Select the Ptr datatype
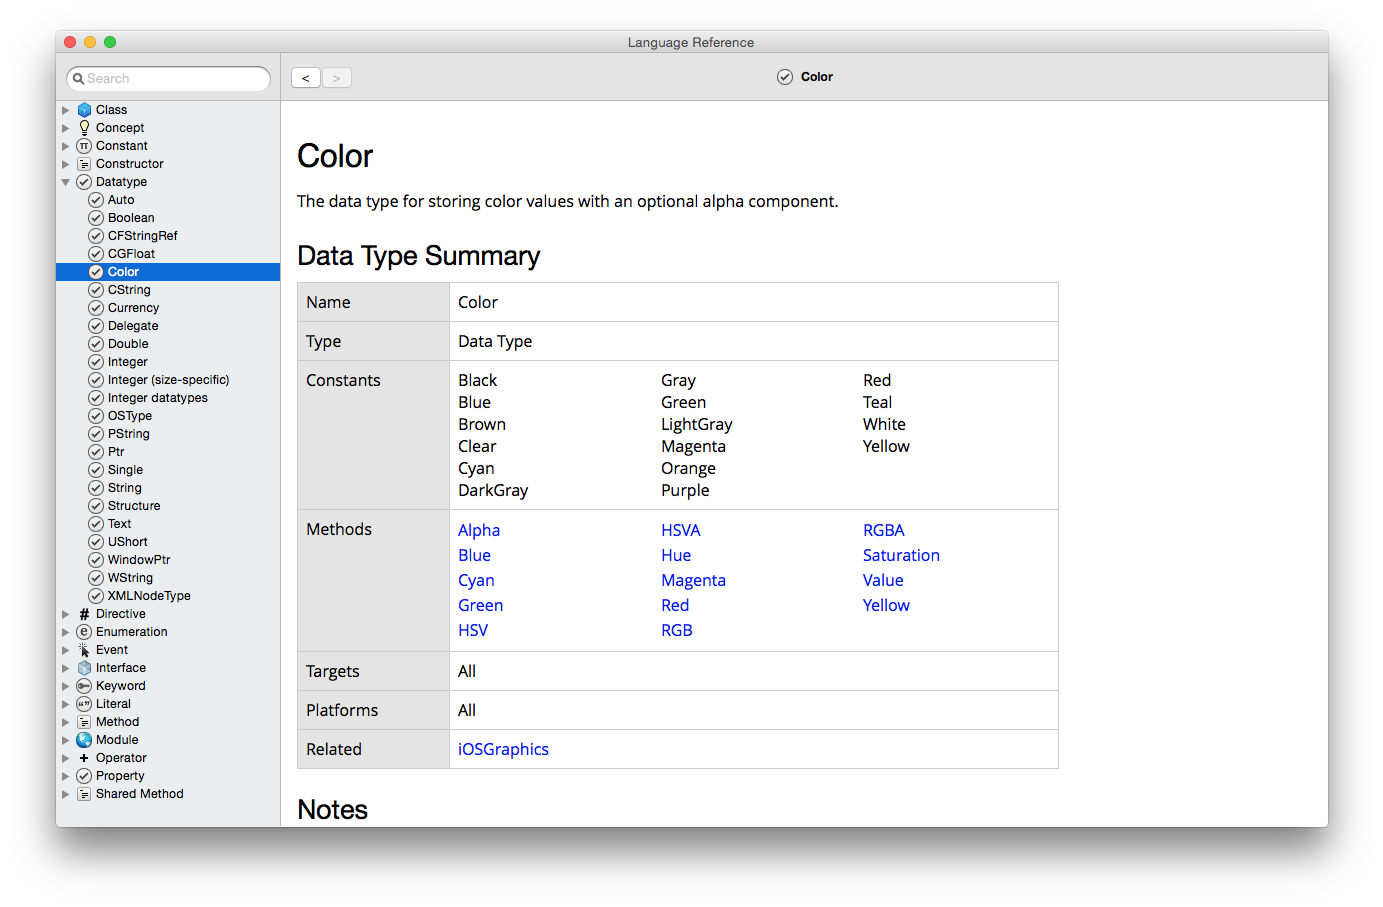This screenshot has width=1383, height=907. [x=116, y=452]
